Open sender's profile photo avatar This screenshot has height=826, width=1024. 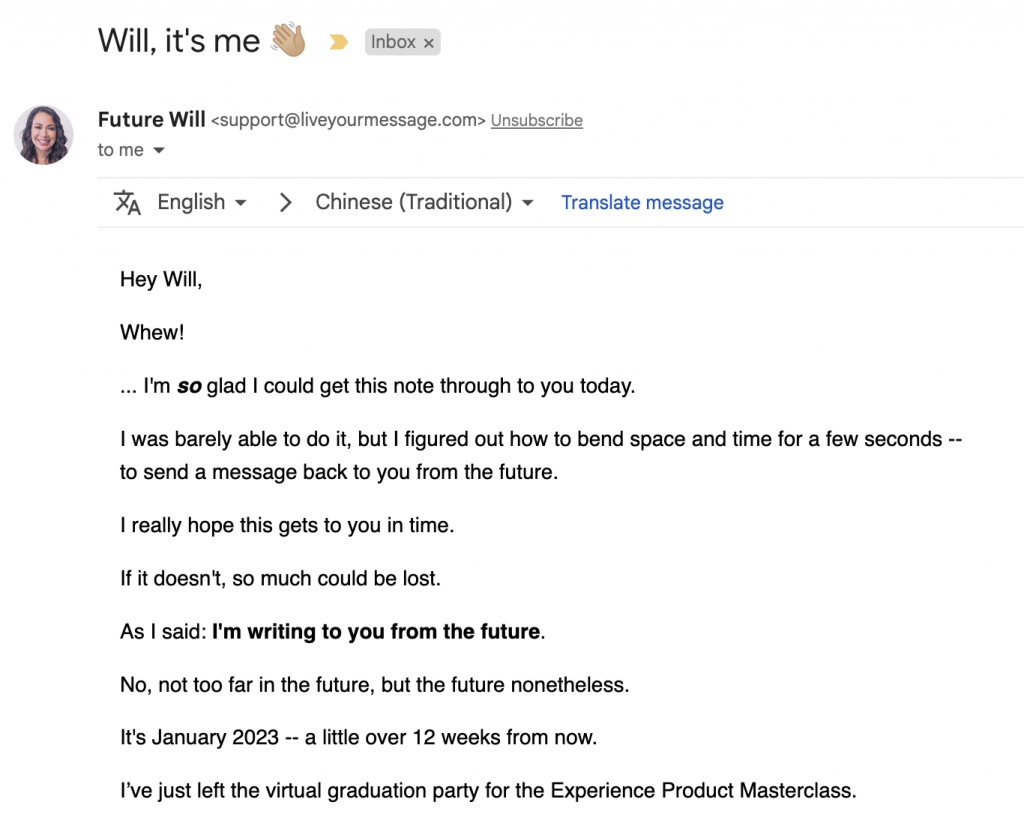[43, 135]
